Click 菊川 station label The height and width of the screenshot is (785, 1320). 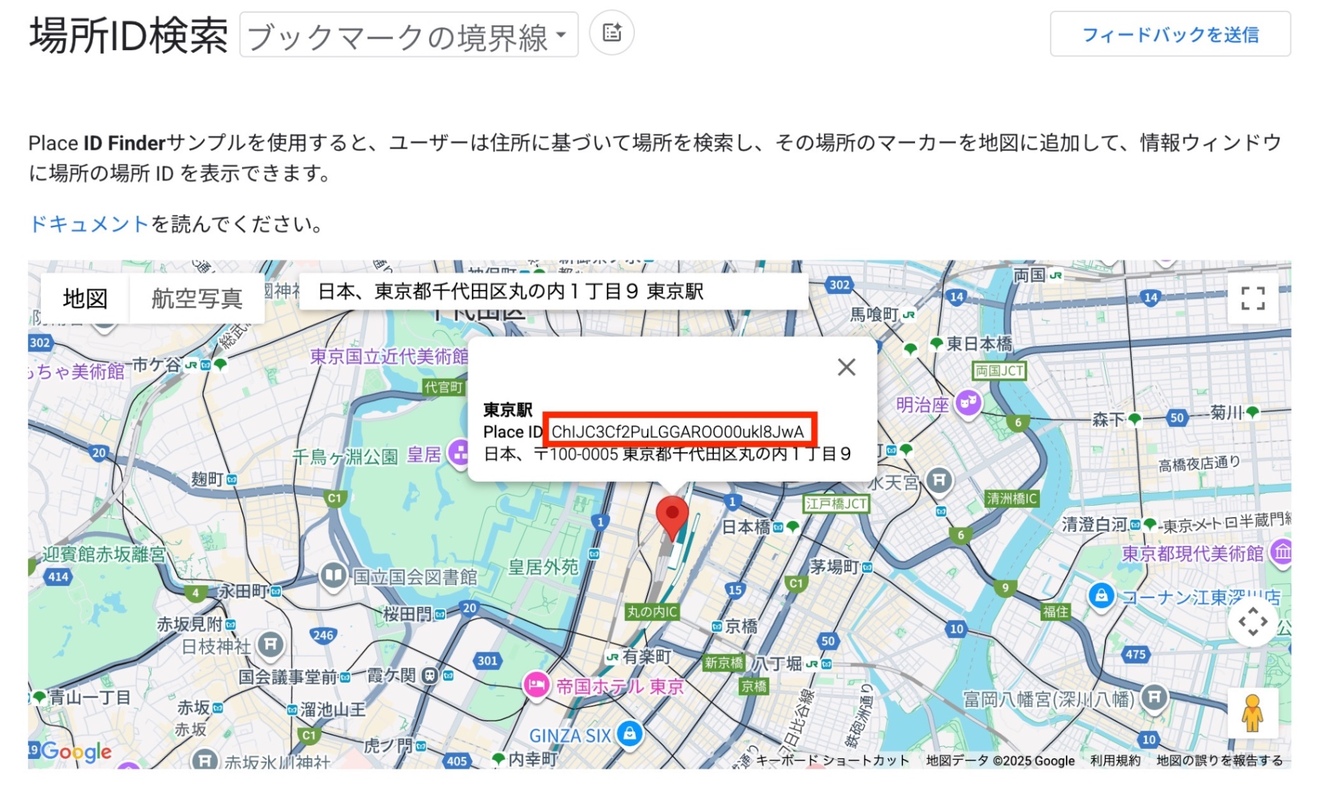[x=1225, y=411]
